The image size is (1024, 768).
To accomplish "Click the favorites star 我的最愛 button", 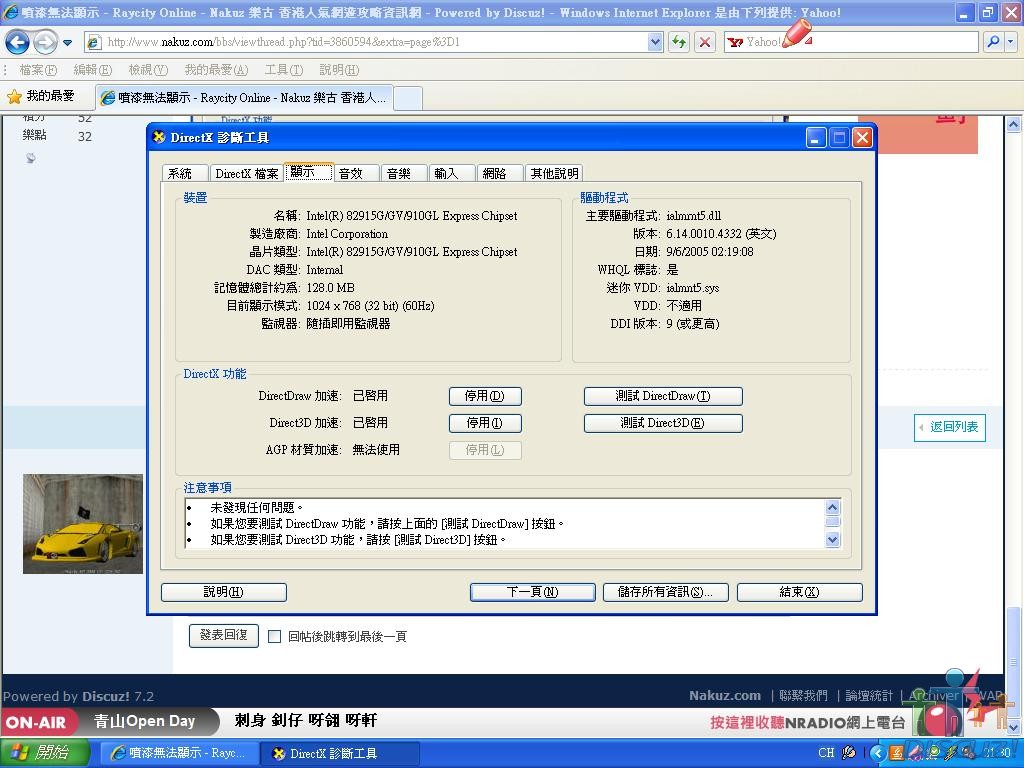I will 41,96.
